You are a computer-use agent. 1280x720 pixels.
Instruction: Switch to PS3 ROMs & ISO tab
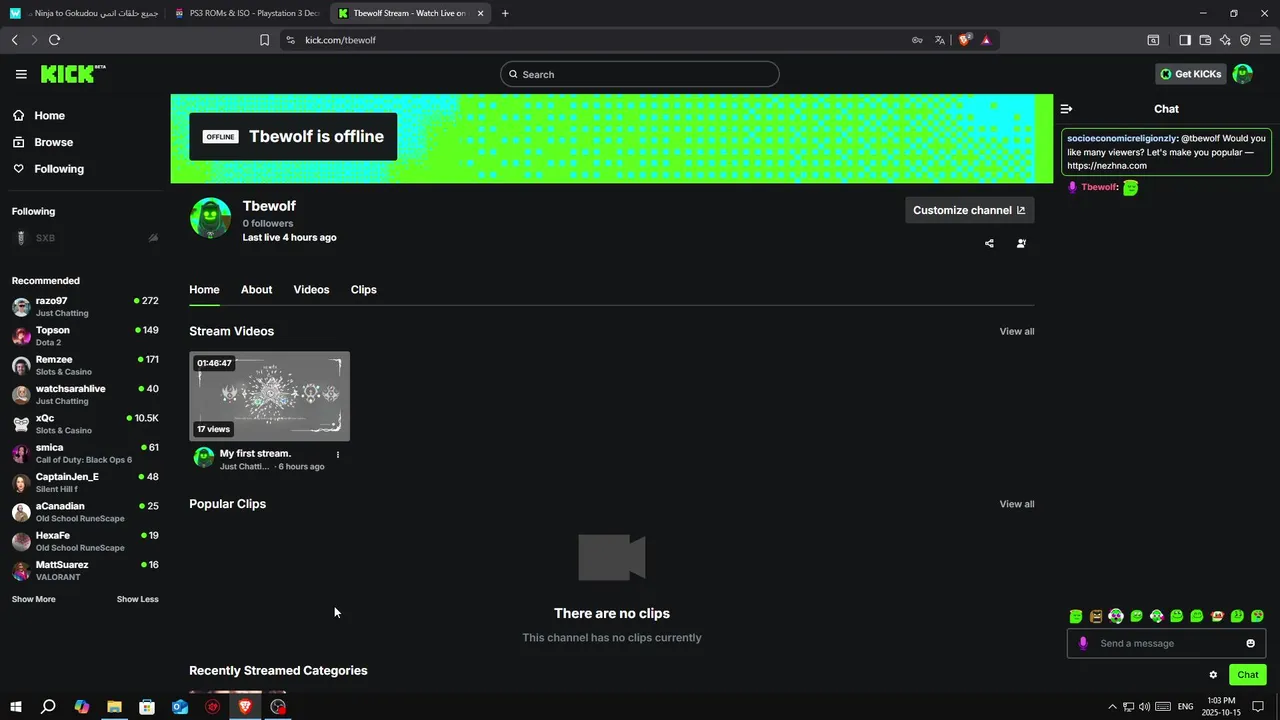[x=246, y=13]
